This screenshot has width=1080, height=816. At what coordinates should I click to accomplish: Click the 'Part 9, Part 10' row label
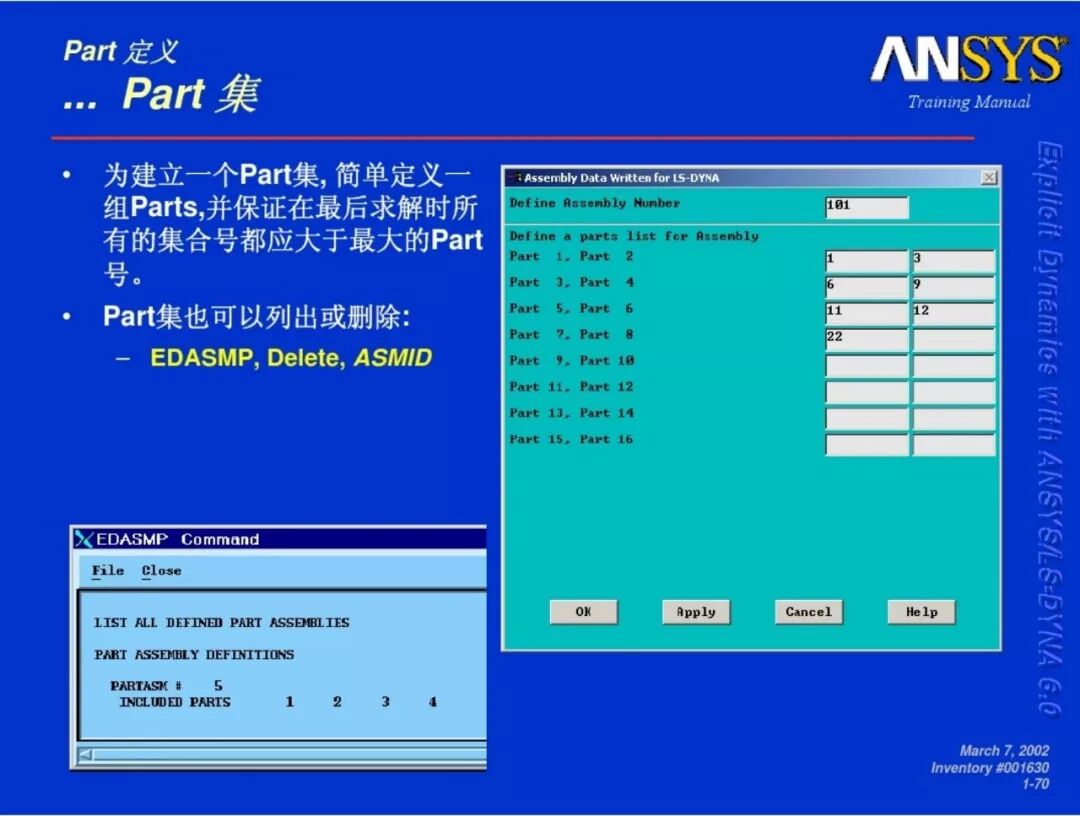[x=571, y=361]
